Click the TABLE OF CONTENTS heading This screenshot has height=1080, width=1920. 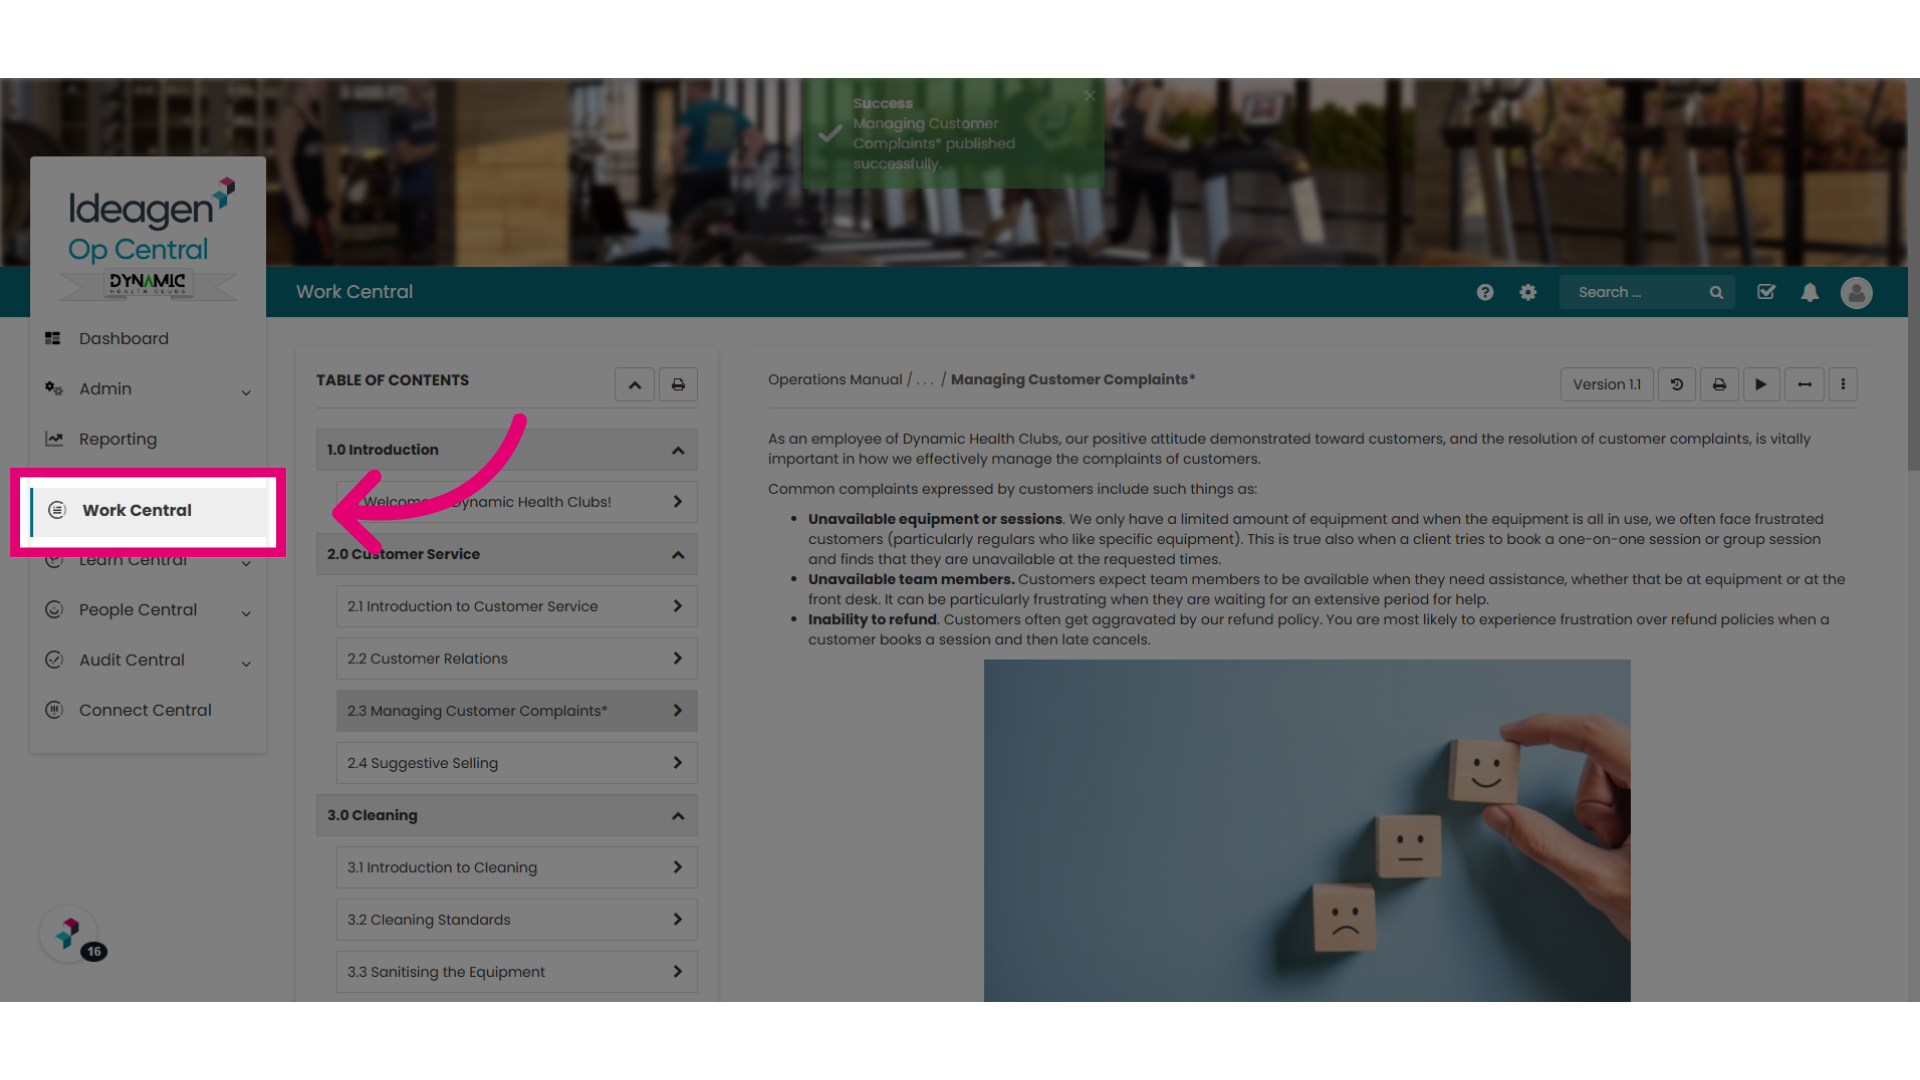pyautogui.click(x=392, y=380)
